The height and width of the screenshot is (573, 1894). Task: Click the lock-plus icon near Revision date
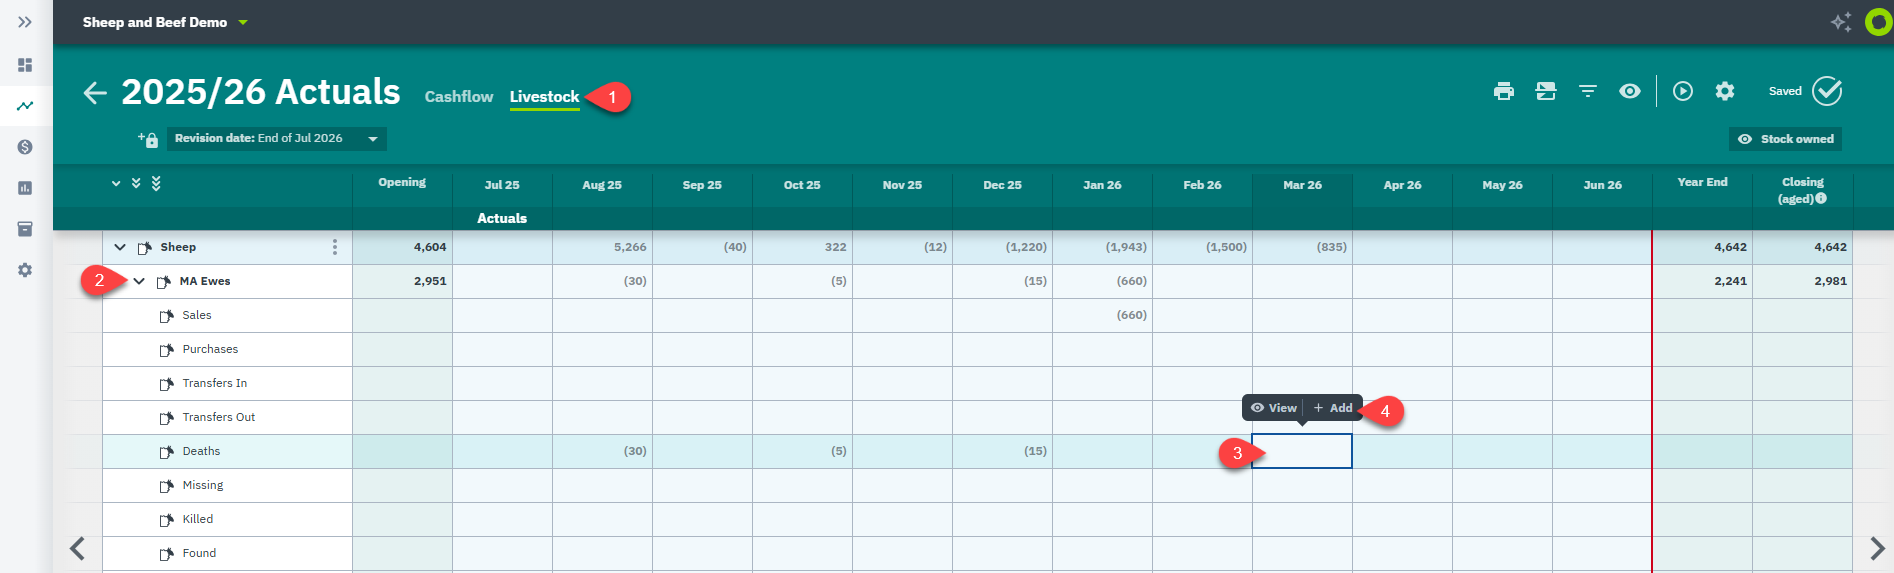click(x=148, y=139)
